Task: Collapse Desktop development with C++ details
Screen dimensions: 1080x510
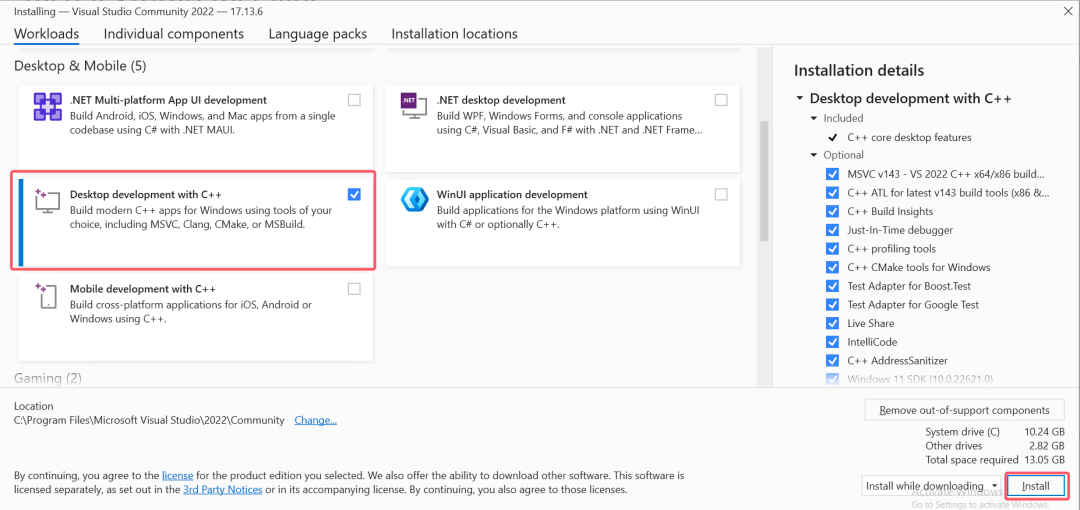Action: (800, 99)
